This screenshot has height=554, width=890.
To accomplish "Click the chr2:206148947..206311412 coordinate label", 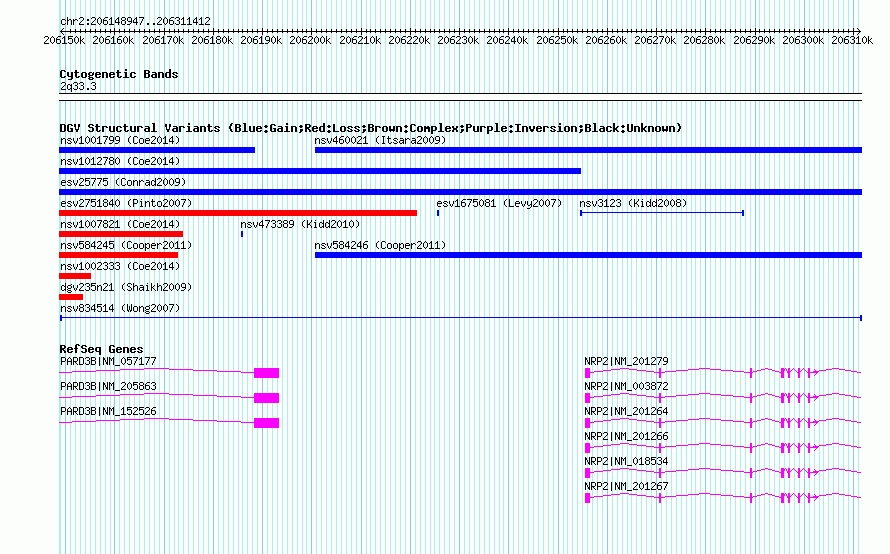I will click(x=135, y=21).
